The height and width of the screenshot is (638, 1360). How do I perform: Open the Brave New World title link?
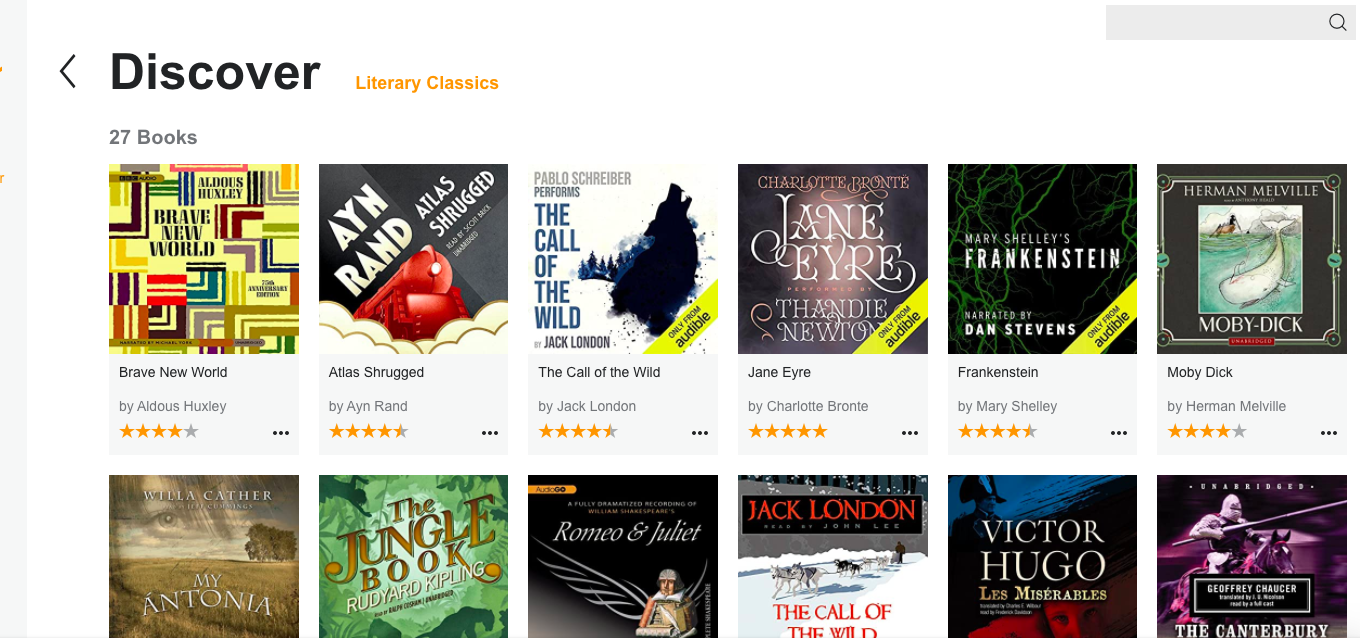click(x=173, y=372)
